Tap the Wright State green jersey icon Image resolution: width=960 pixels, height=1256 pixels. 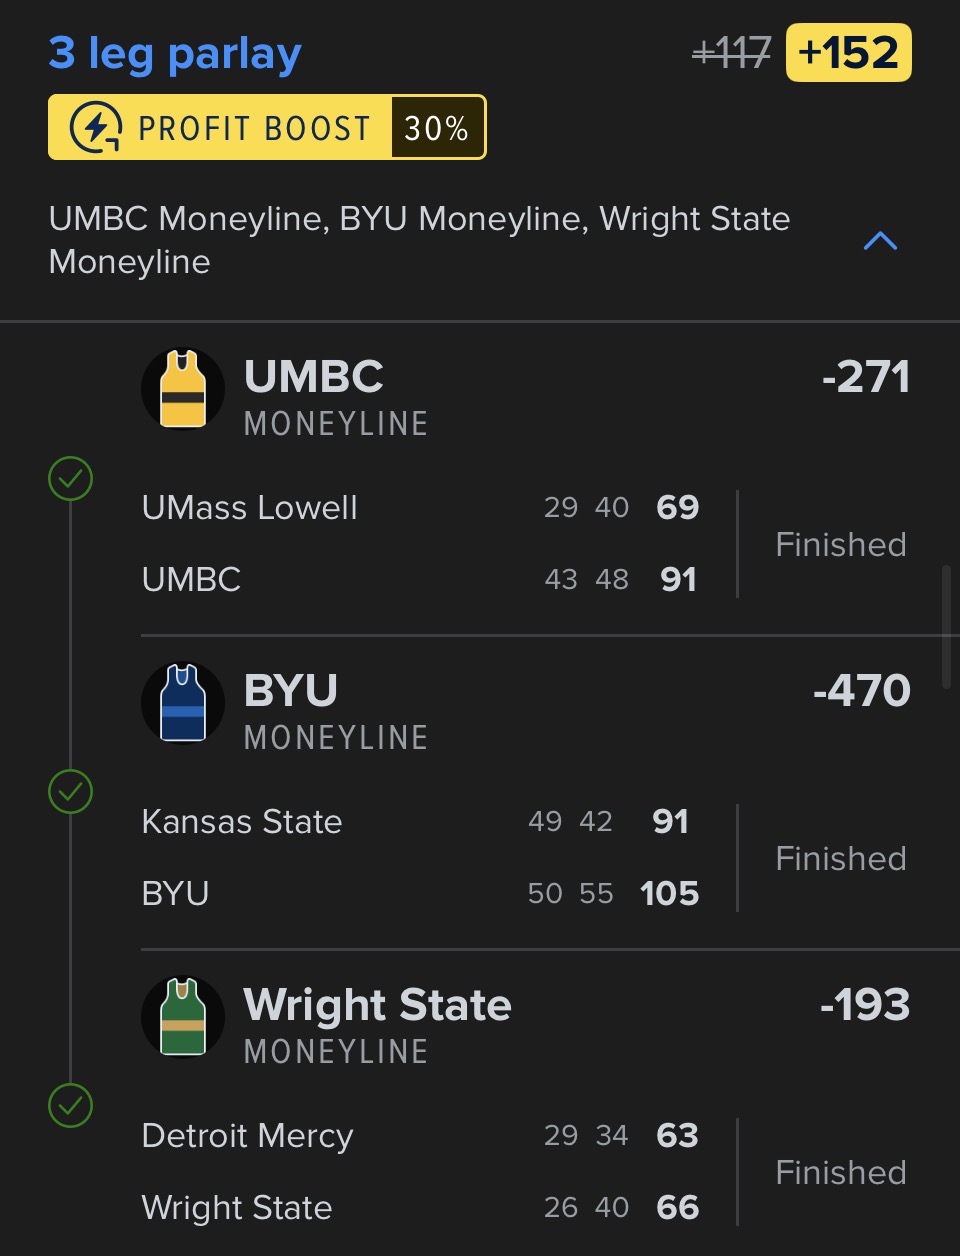(x=183, y=1017)
